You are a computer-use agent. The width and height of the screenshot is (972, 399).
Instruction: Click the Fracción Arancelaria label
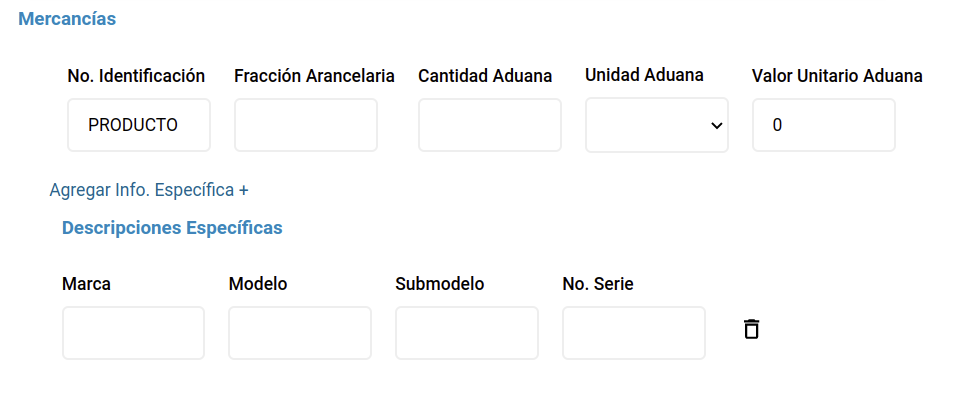pos(314,76)
